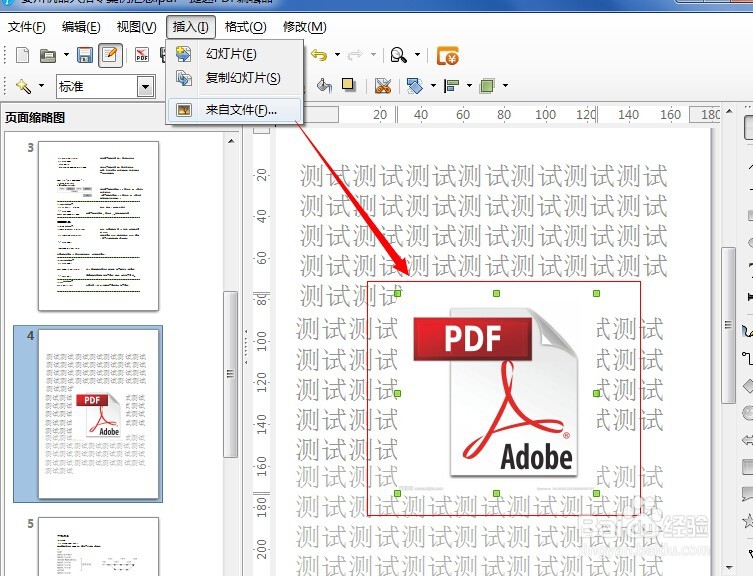The width and height of the screenshot is (753, 576).
Task: Choose 幻灯片(E) from the insert menu
Action: (x=235, y=54)
